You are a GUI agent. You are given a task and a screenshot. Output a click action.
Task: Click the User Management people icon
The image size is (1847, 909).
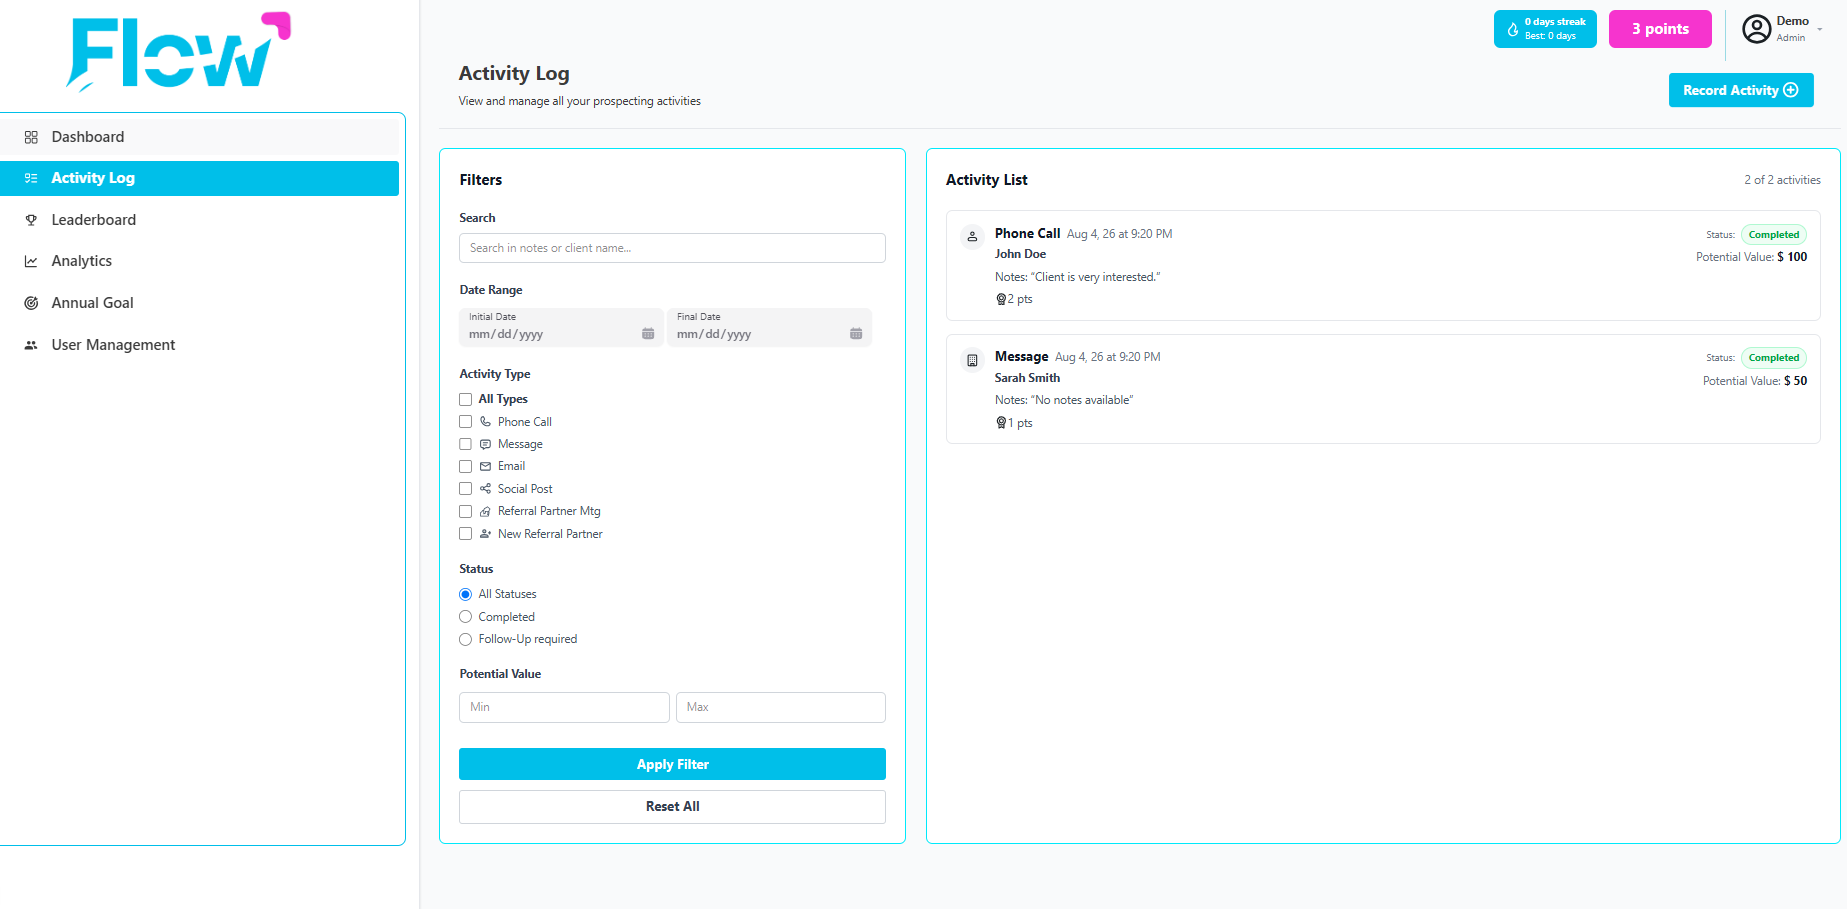click(31, 345)
